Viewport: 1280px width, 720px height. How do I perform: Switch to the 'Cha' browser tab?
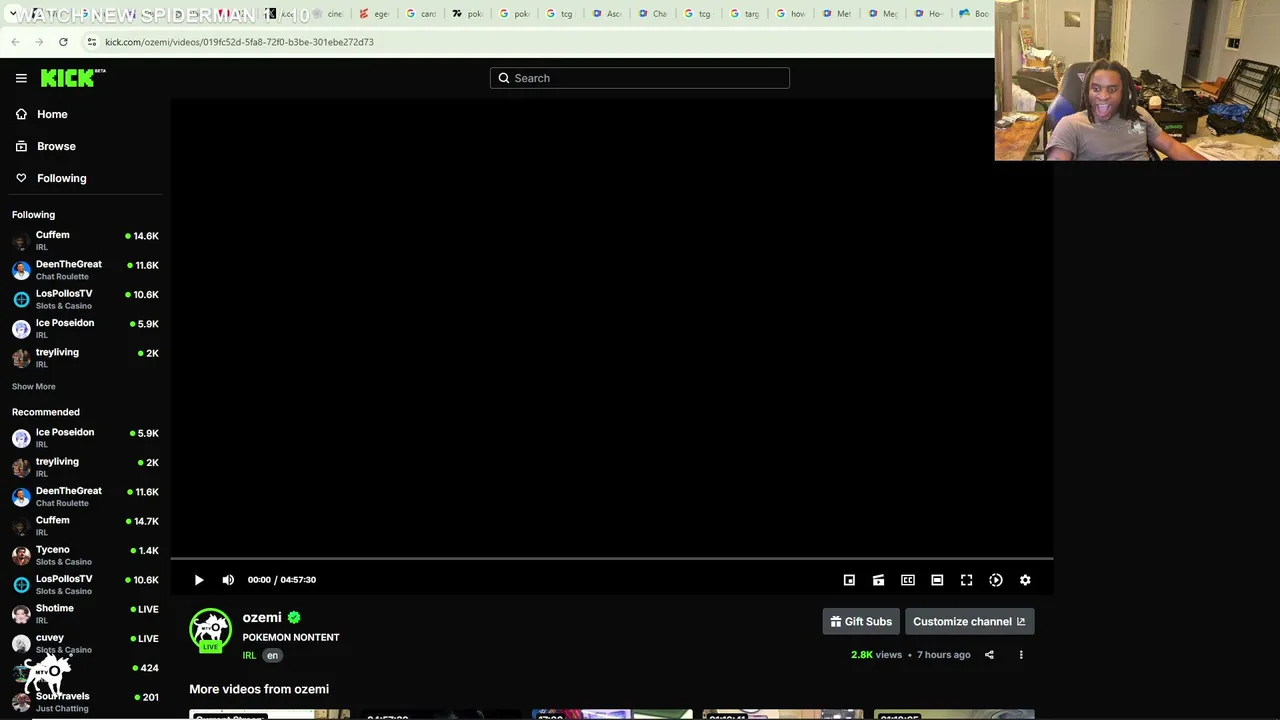(x=652, y=14)
